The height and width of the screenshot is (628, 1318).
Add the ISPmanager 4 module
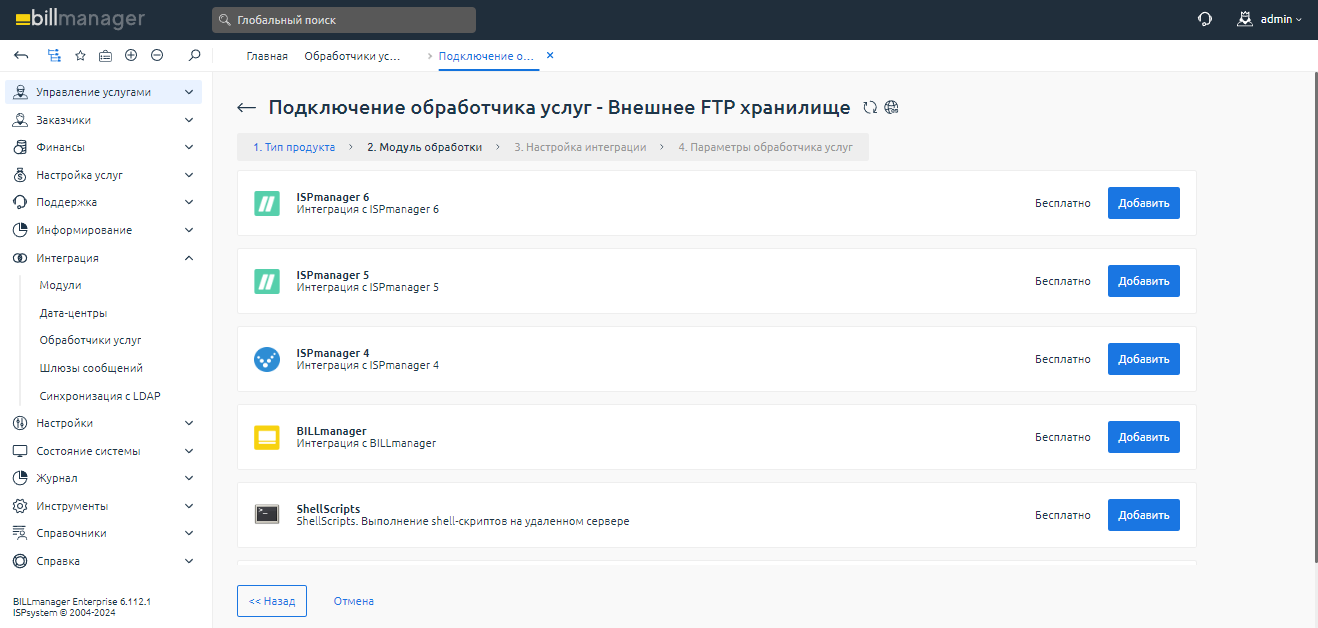(x=1143, y=359)
